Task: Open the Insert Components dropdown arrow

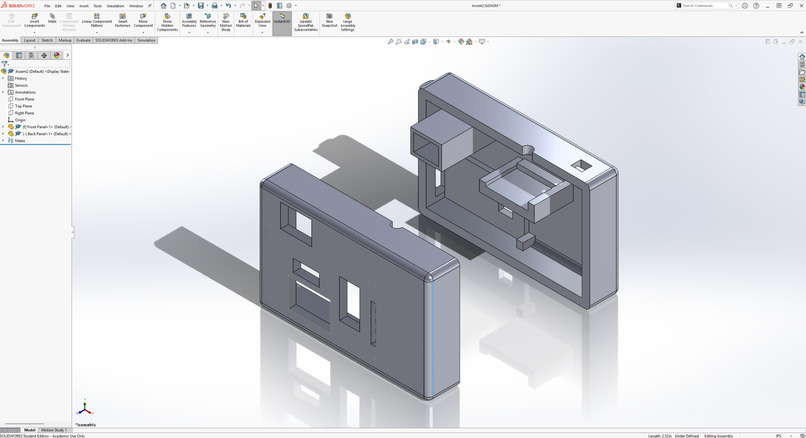Action: coord(34,32)
